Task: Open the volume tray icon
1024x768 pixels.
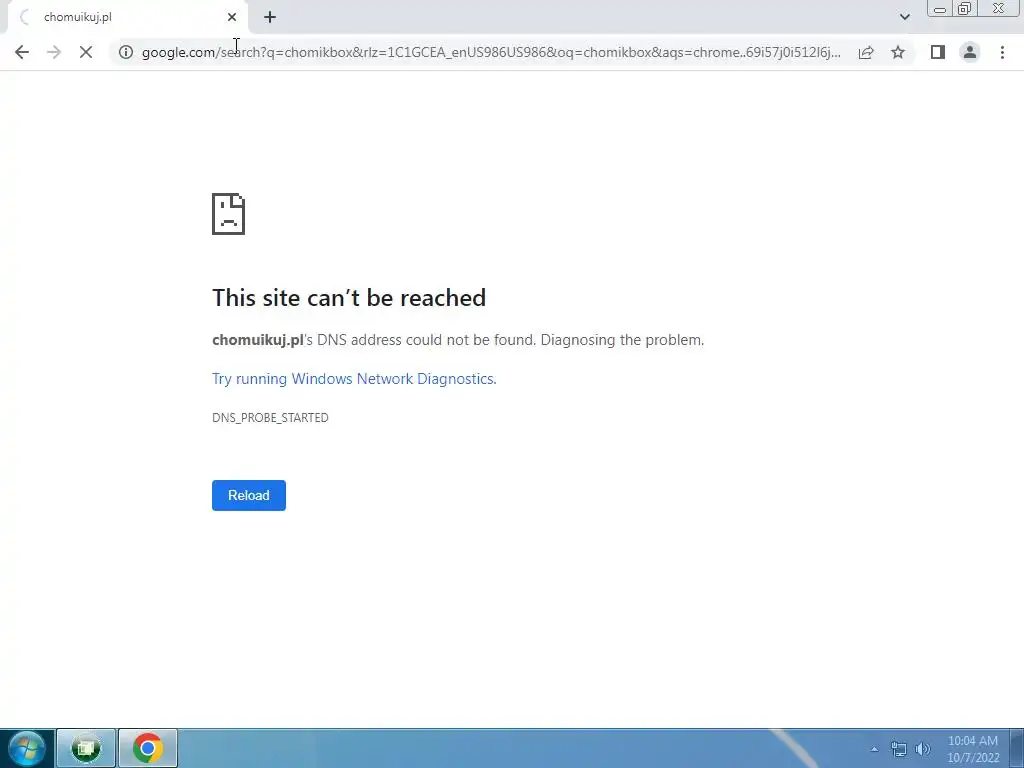Action: (922, 749)
